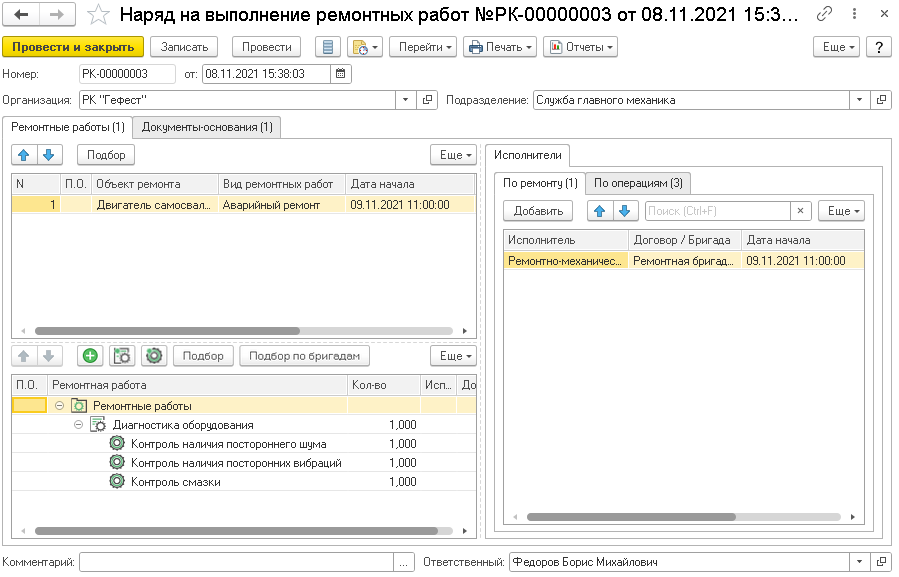This screenshot has width=899, height=577.
Task: Add new repair work with green plus icon
Action: [90, 356]
